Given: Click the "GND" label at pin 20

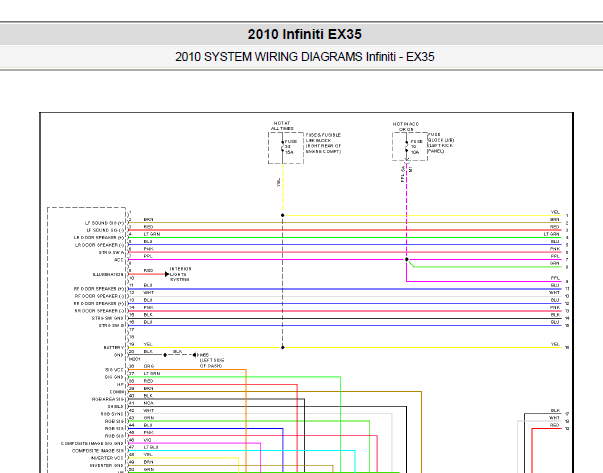Looking at the screenshot, I should point(118,355).
